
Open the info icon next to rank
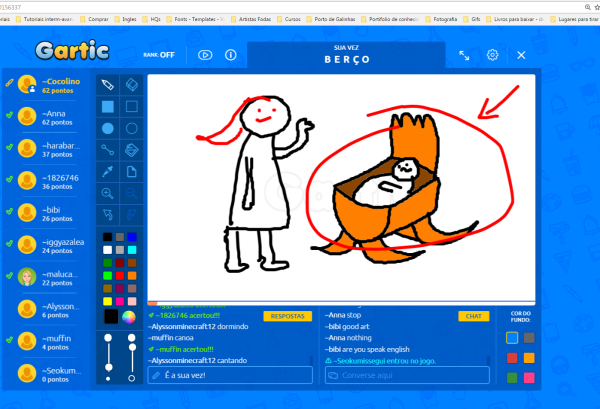point(230,55)
